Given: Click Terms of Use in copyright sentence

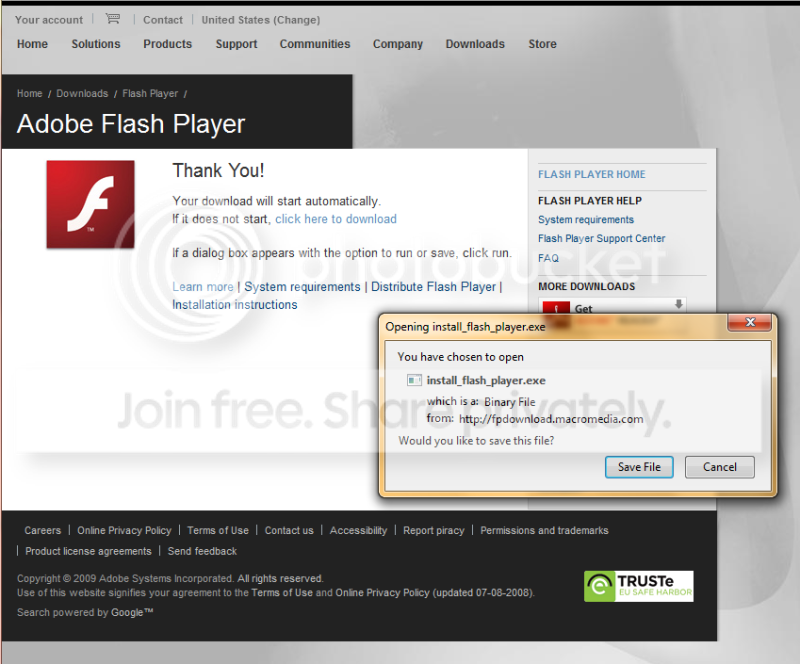Looking at the screenshot, I should [282, 593].
